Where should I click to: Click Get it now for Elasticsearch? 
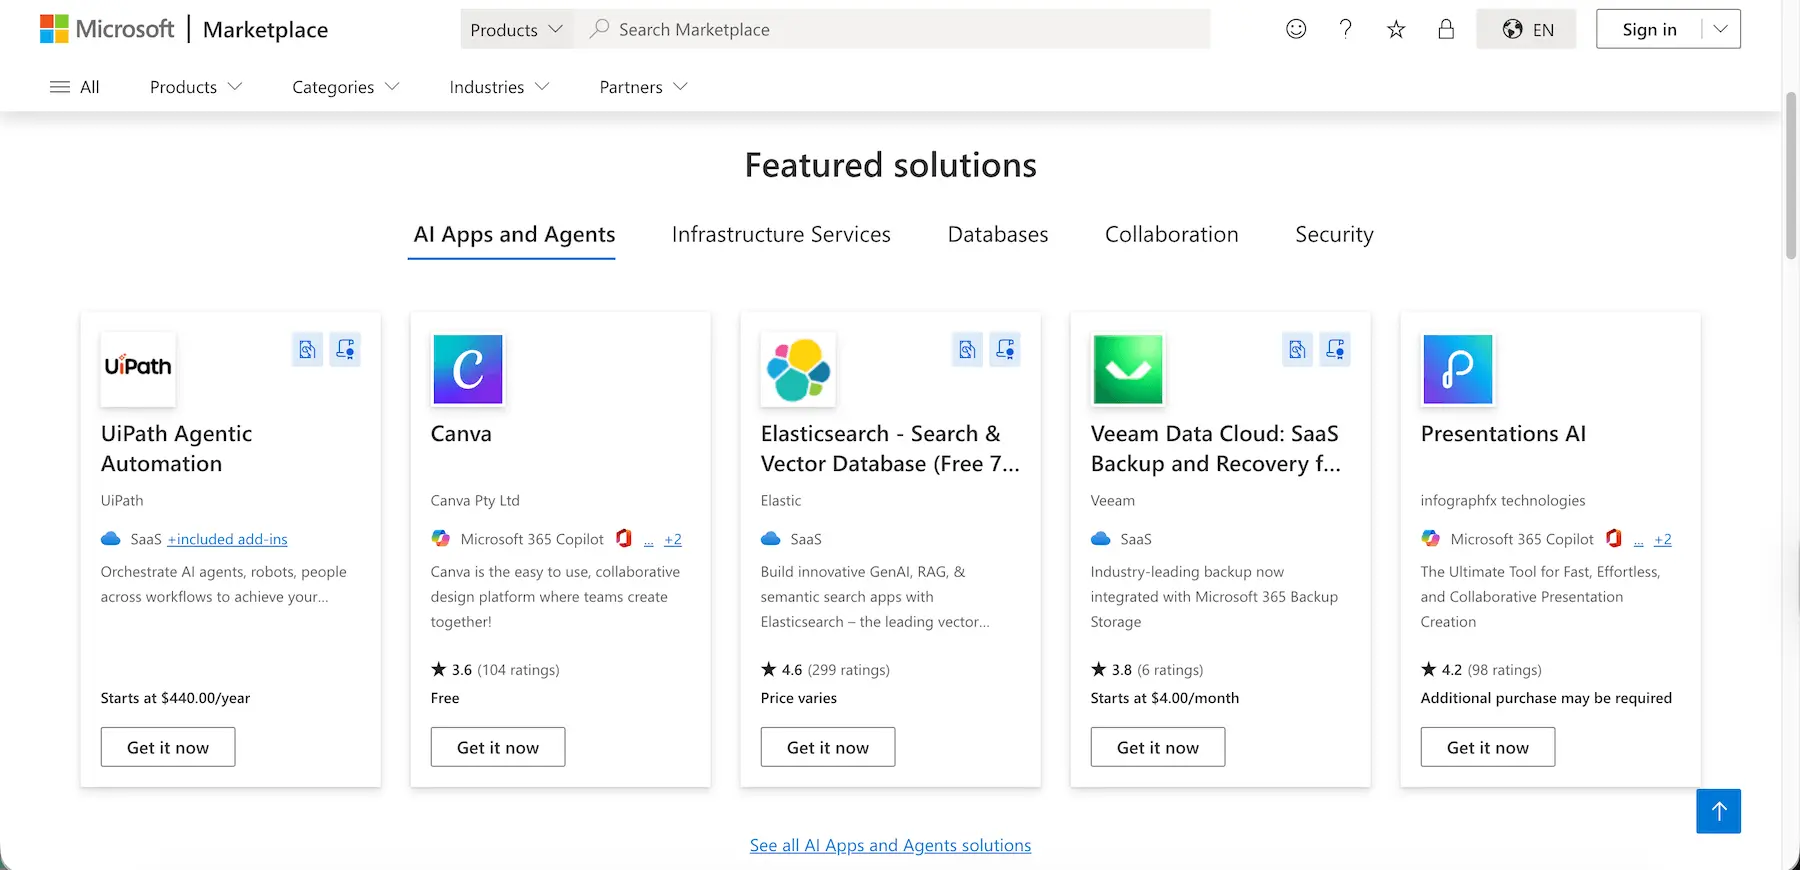828,747
